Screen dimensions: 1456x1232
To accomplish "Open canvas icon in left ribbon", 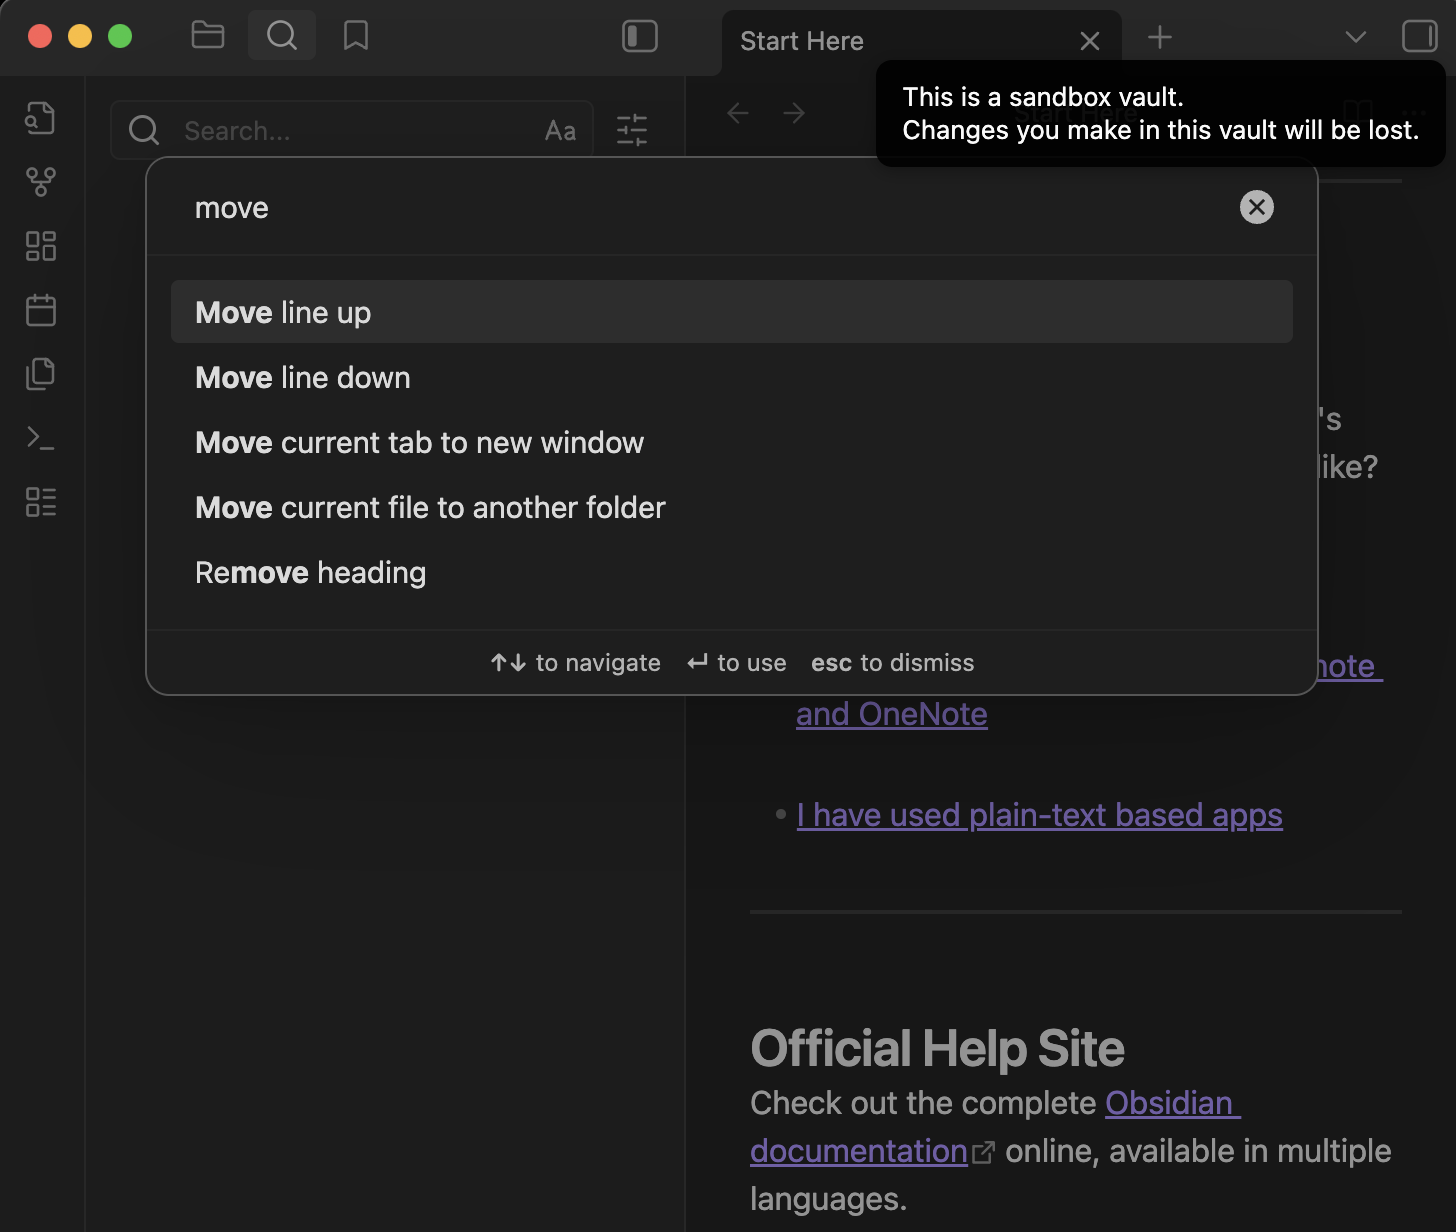I will click(x=40, y=246).
